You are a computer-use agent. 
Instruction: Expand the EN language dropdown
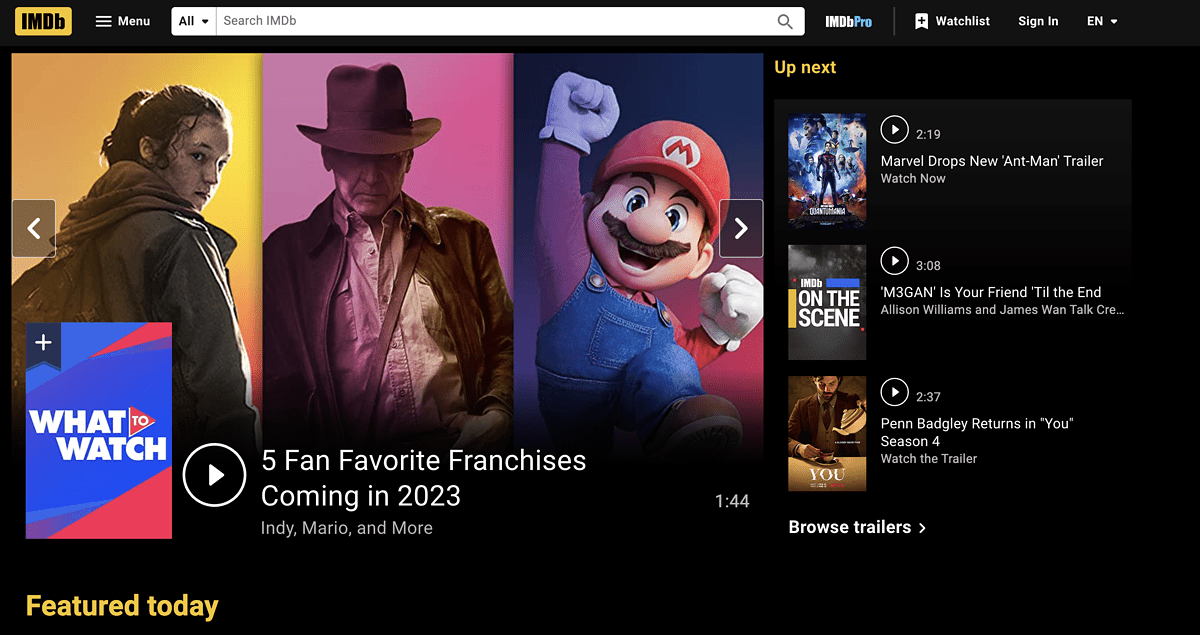[x=1102, y=21]
